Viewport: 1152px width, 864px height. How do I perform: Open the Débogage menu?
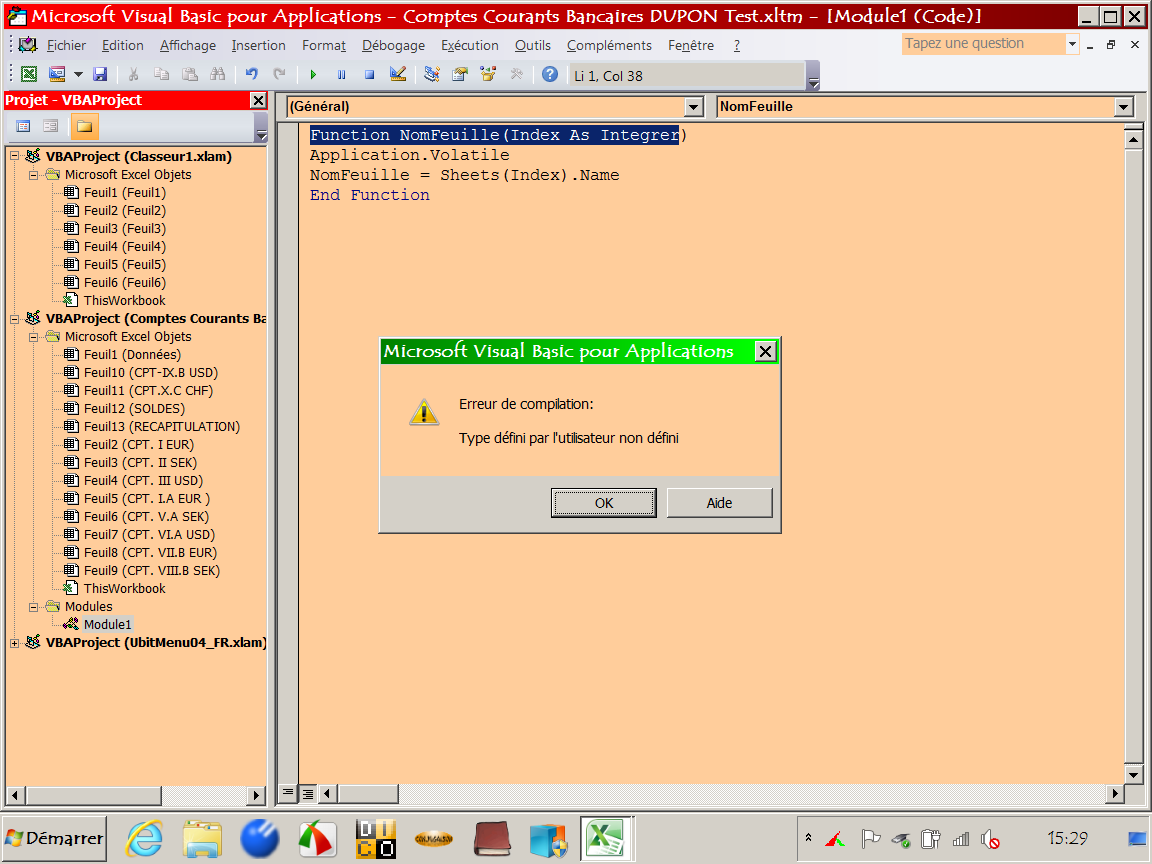393,46
